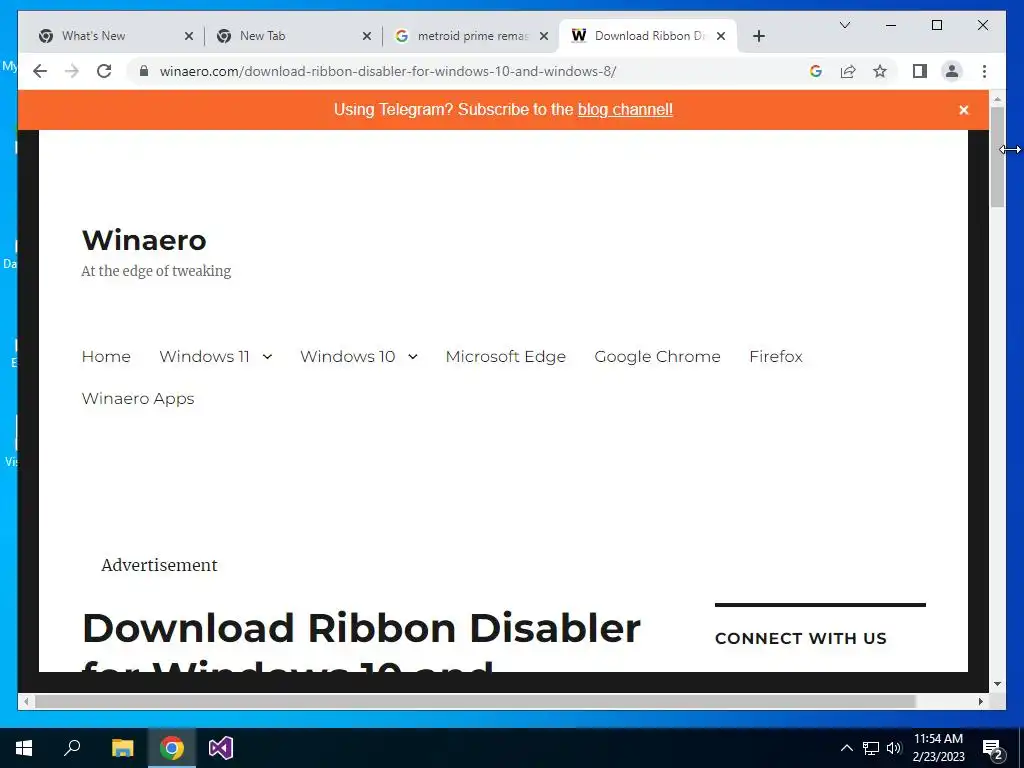Go to Microsoft Edge section
Image resolution: width=1024 pixels, height=768 pixels.
[x=505, y=357]
